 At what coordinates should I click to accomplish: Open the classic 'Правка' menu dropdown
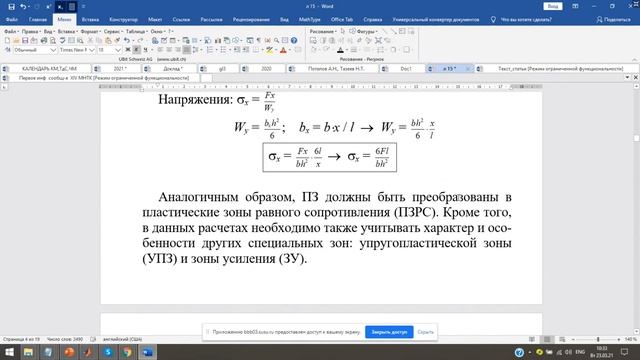point(31,31)
